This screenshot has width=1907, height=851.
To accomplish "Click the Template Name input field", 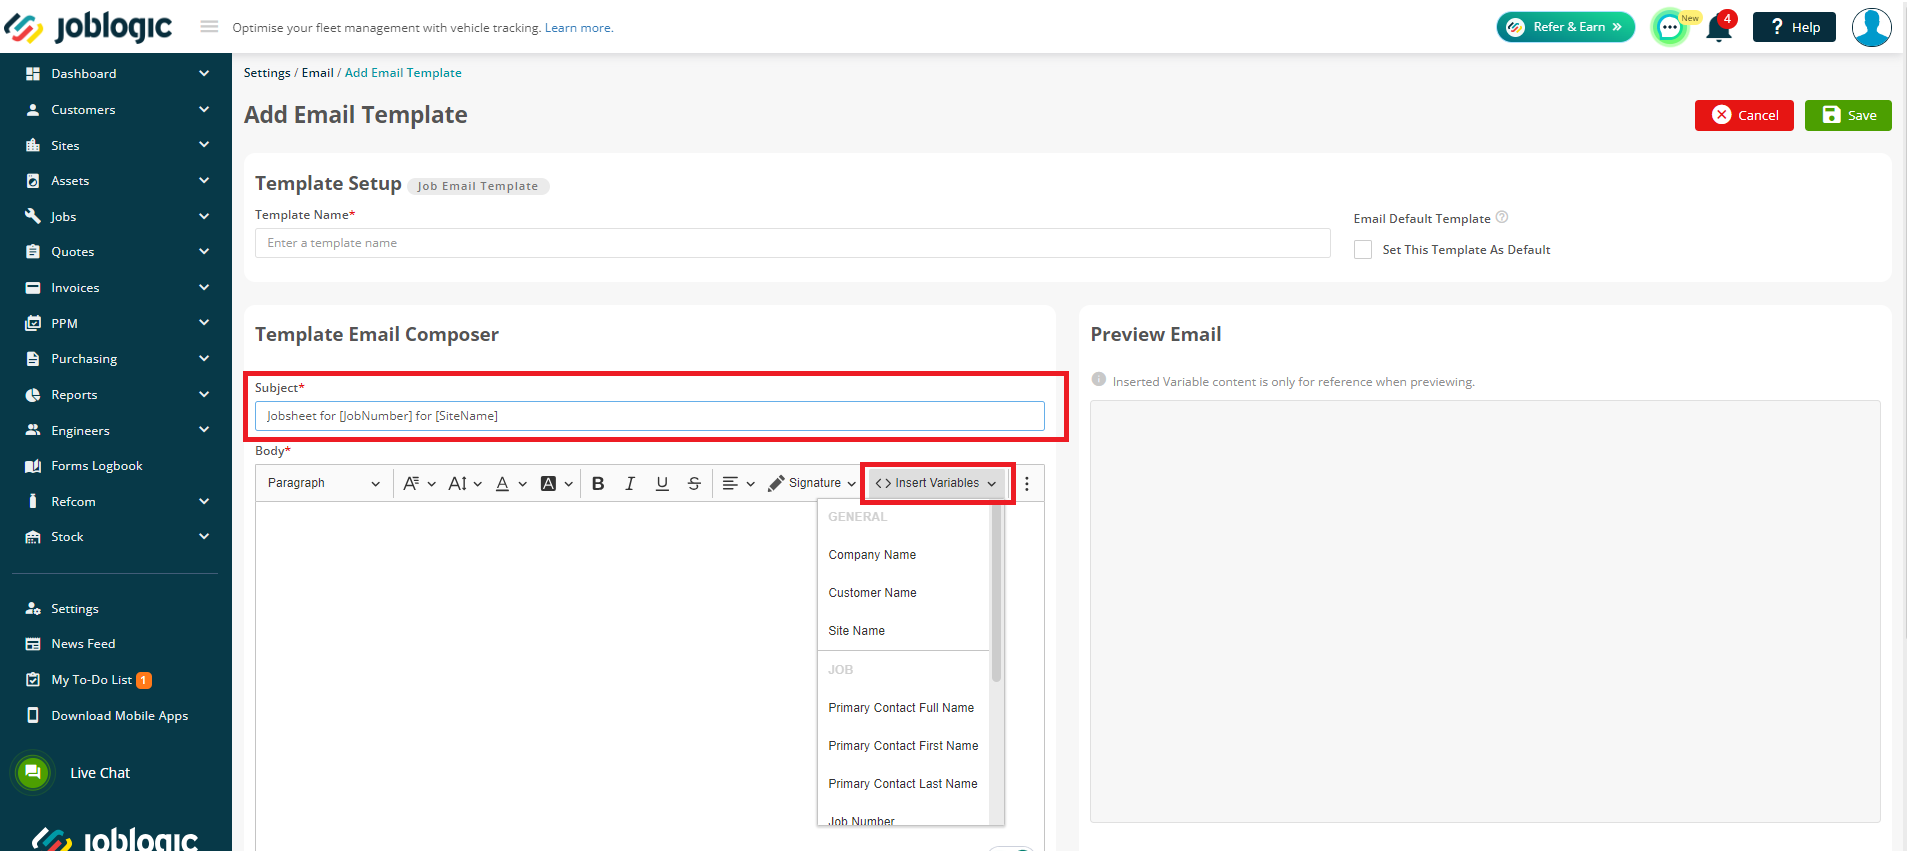I will click(x=793, y=243).
